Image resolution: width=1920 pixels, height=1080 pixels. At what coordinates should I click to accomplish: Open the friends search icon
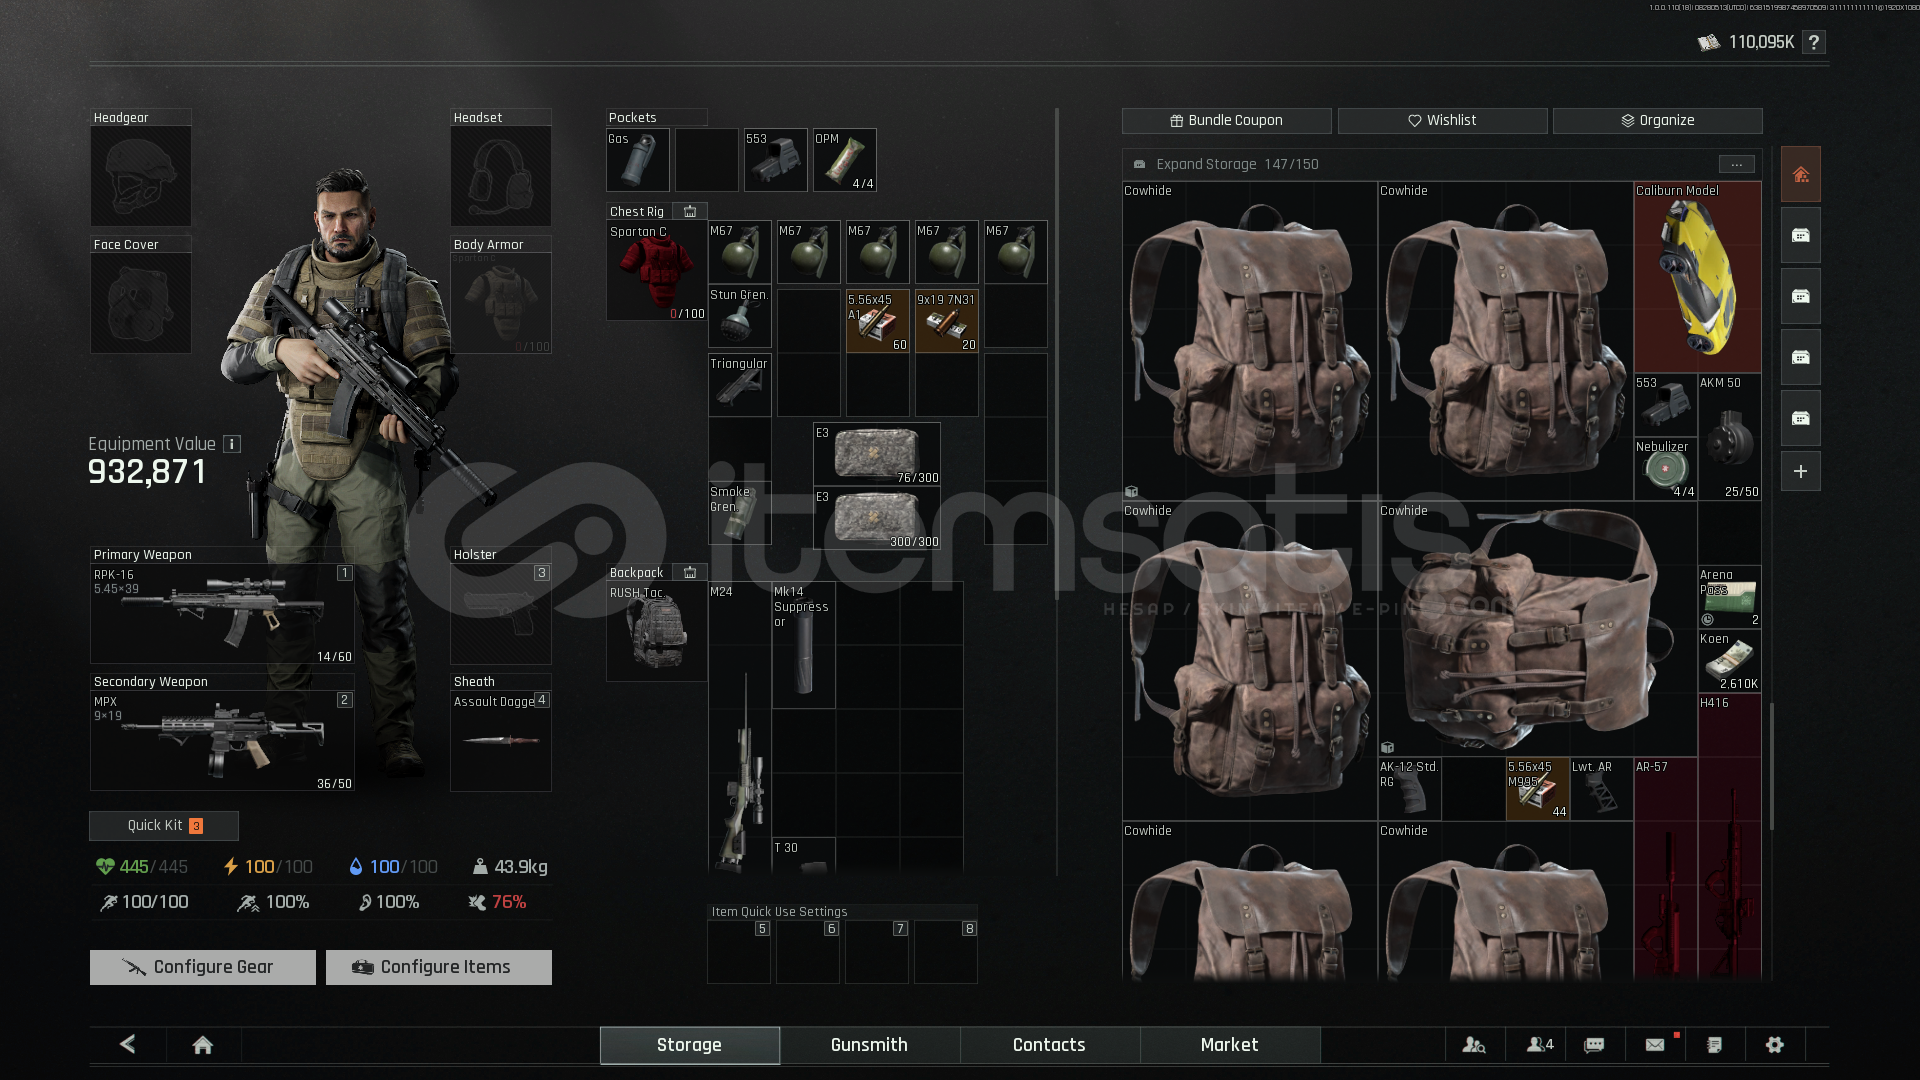tap(1474, 1045)
